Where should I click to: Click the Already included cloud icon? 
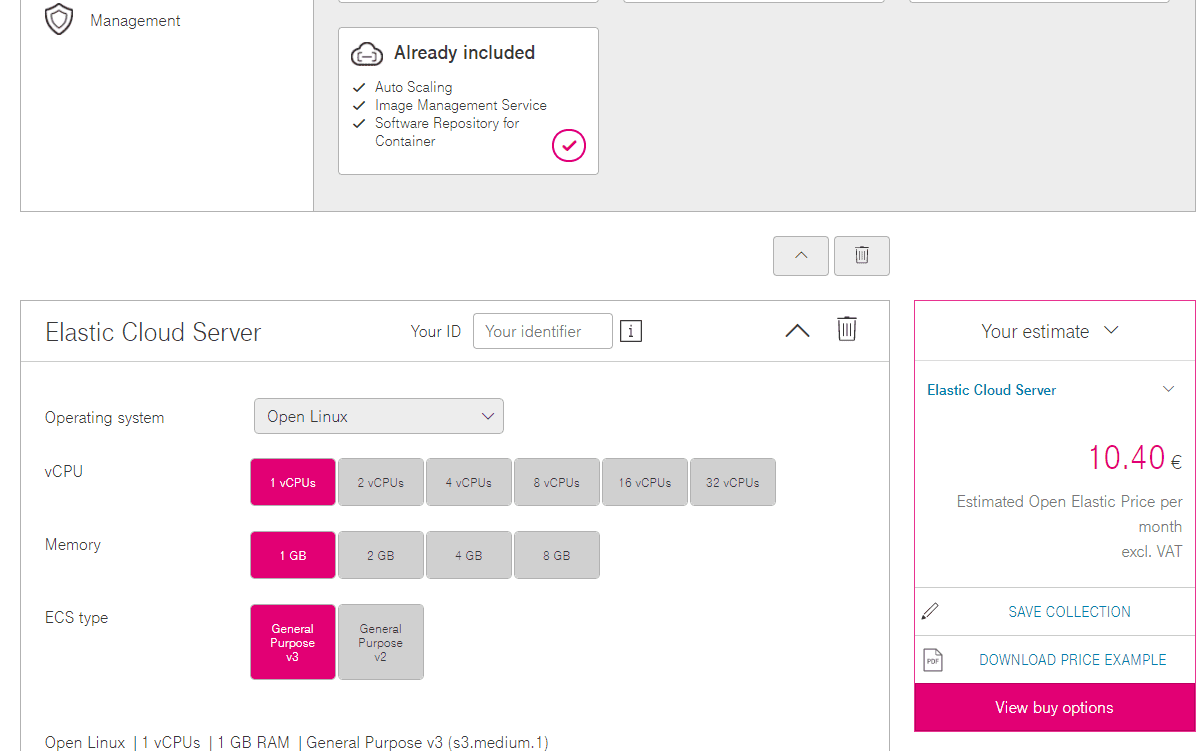[367, 54]
